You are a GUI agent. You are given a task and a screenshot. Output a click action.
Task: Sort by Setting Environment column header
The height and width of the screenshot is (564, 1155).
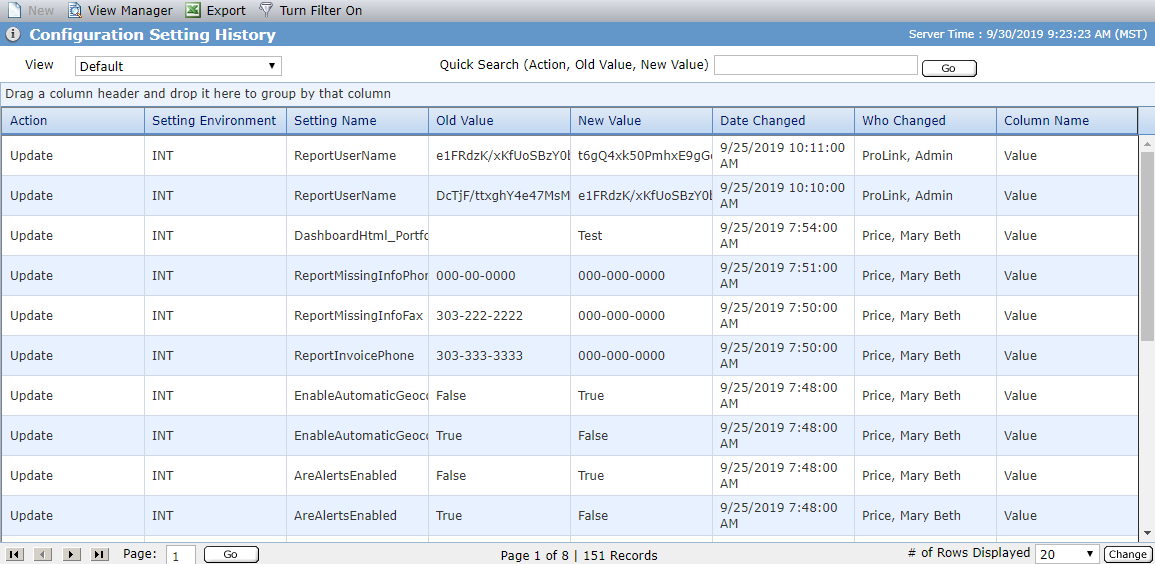(x=215, y=121)
